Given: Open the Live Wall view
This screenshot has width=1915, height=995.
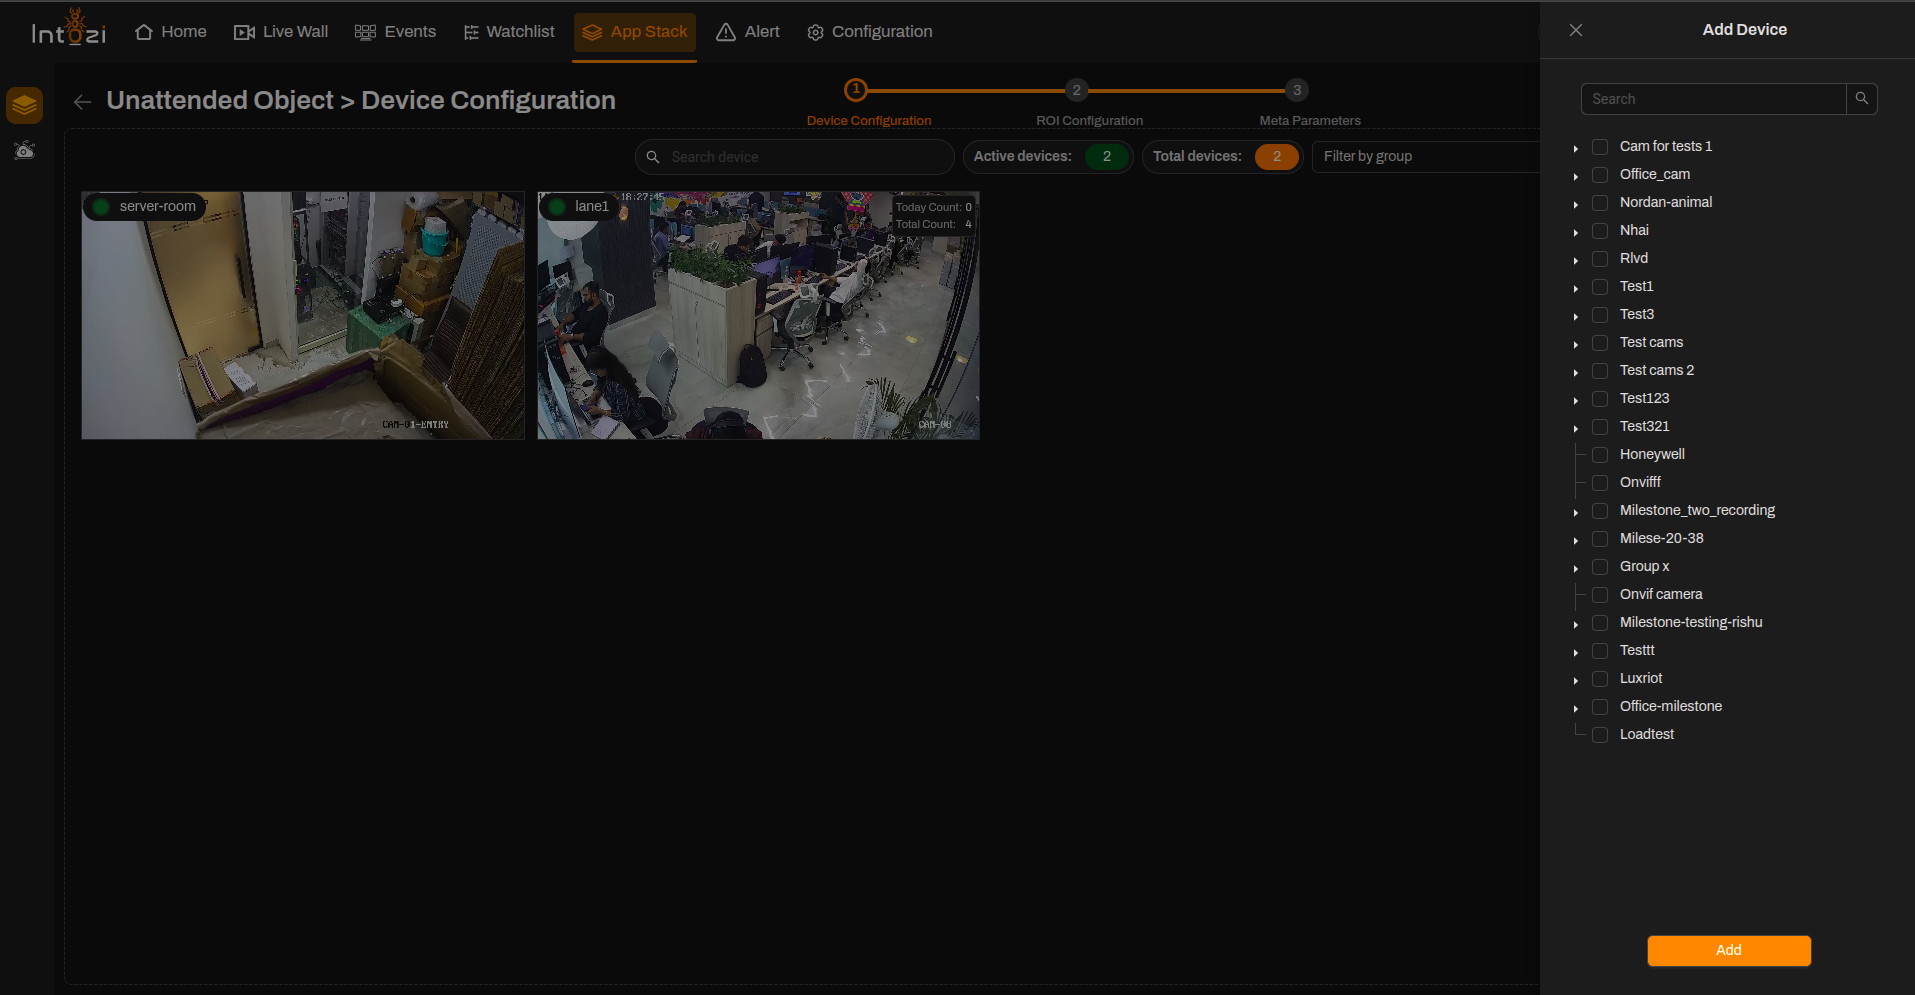Looking at the screenshot, I should click(281, 32).
